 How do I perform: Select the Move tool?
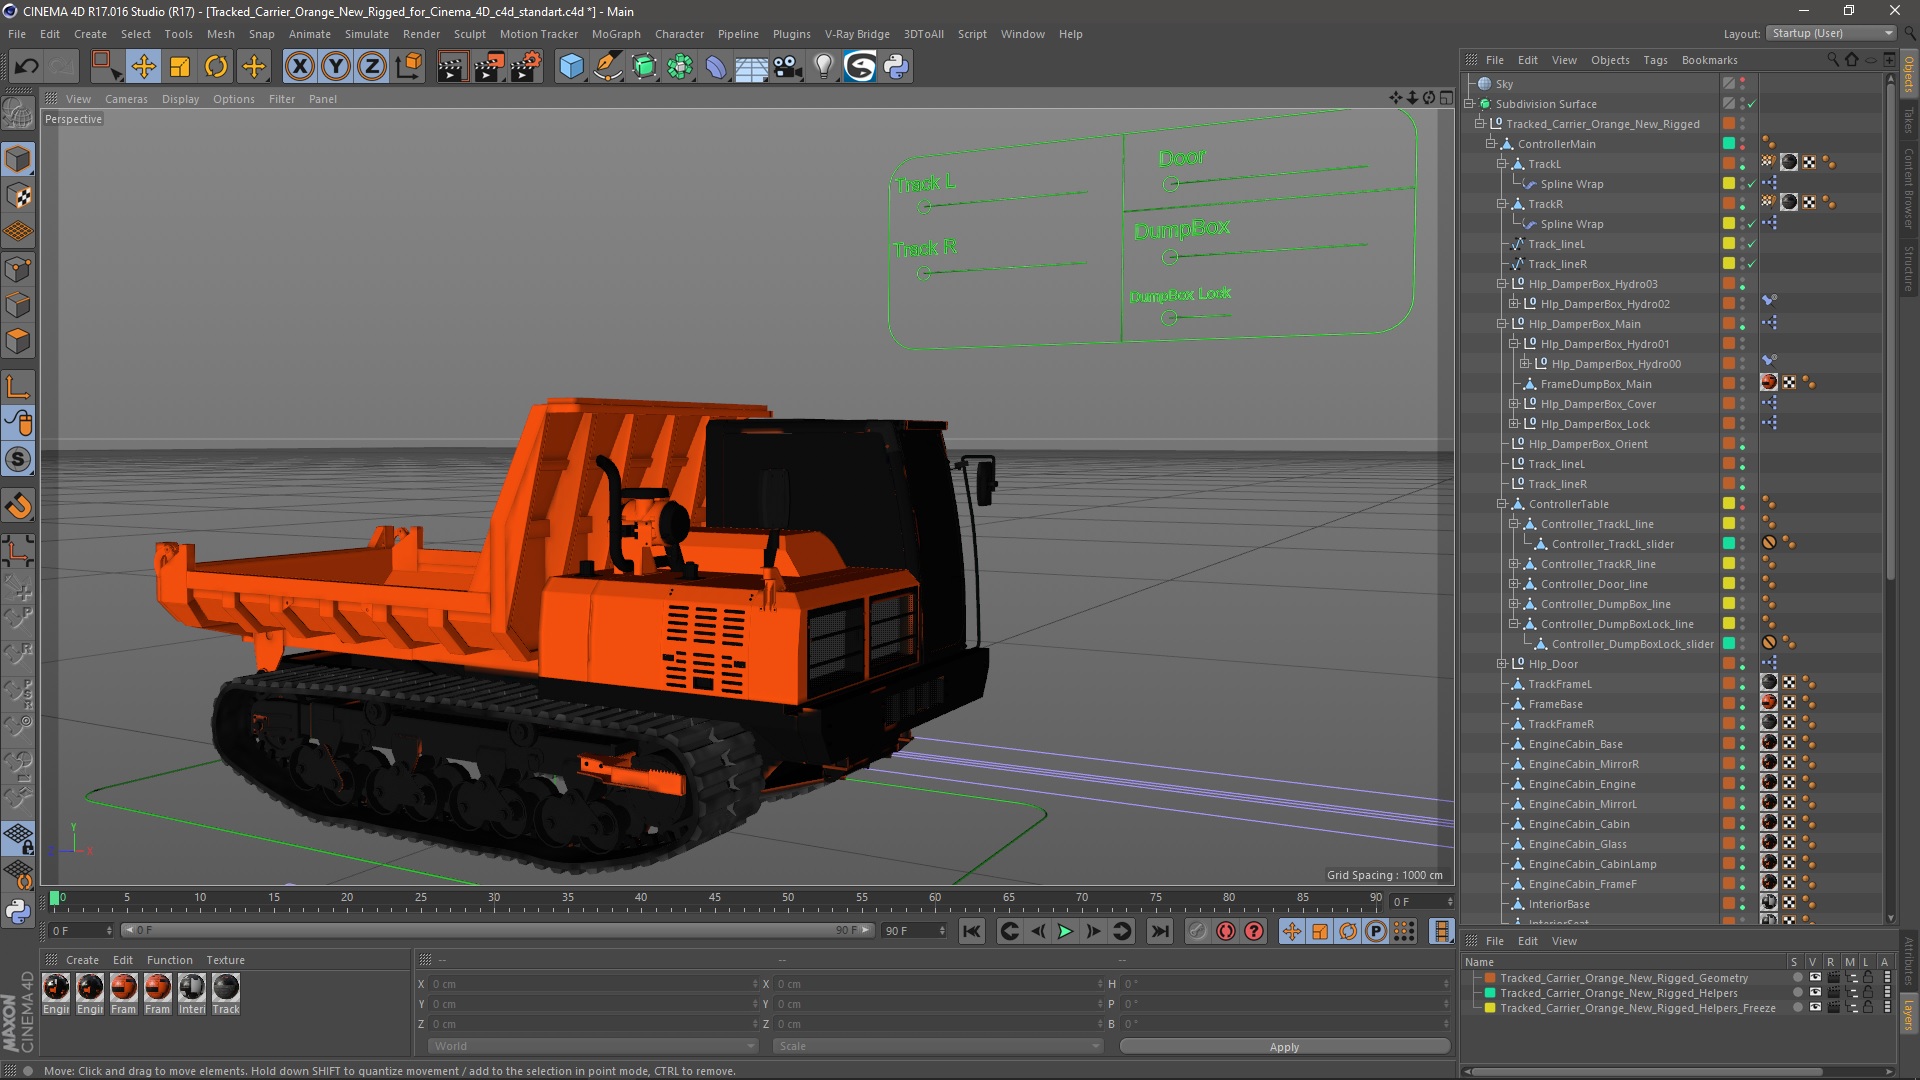click(143, 67)
